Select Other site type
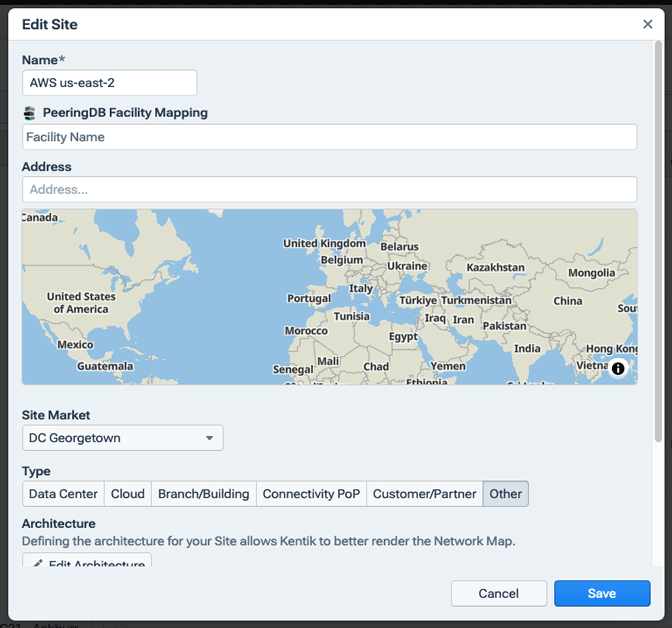Viewport: 672px width, 628px height. pos(506,494)
